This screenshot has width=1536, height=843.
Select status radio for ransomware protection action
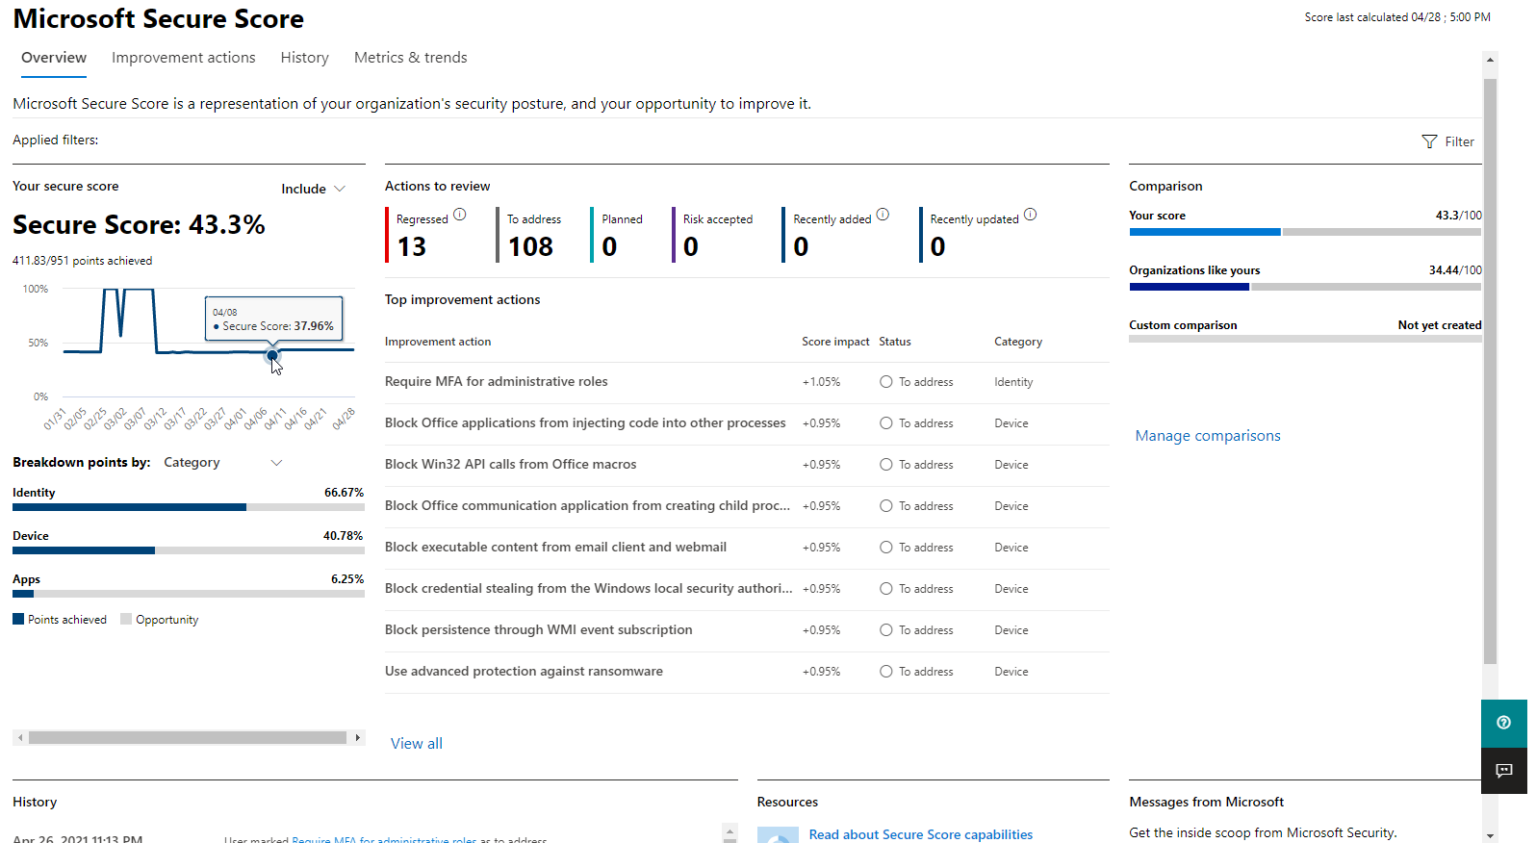[884, 671]
